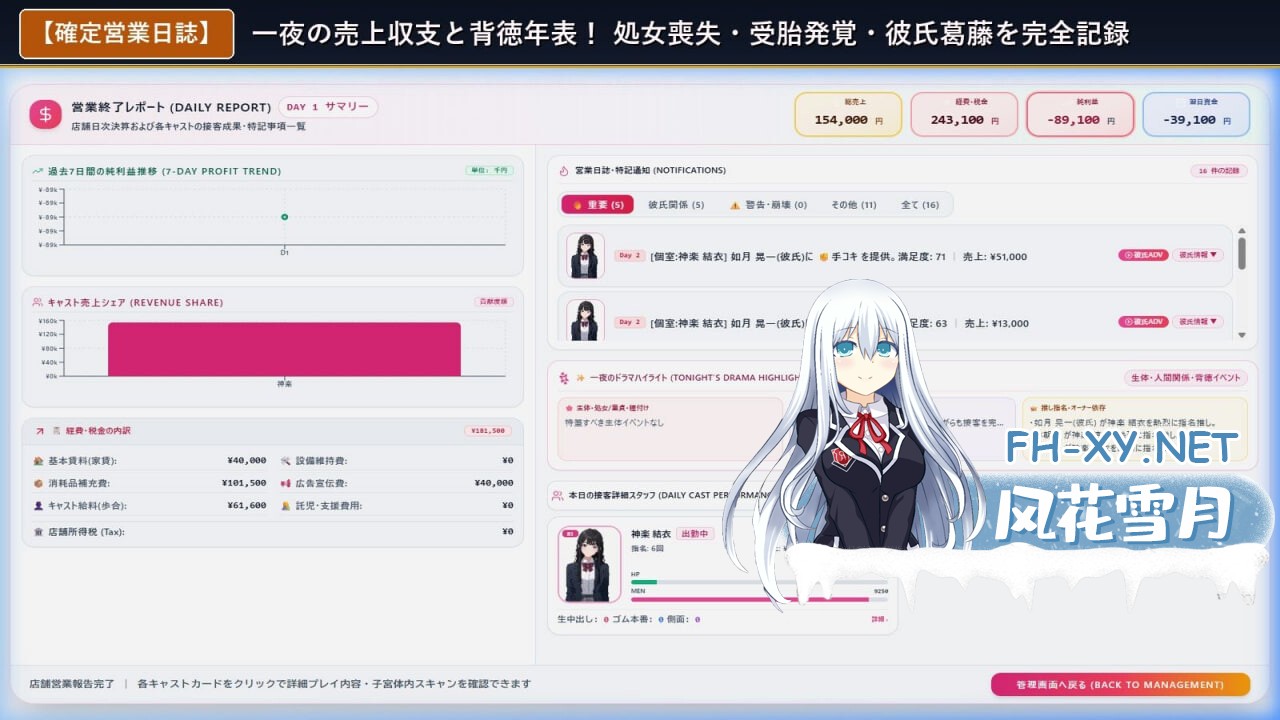
Task: Show the 全て (16) notifications tab
Action: pyautogui.click(x=919, y=205)
